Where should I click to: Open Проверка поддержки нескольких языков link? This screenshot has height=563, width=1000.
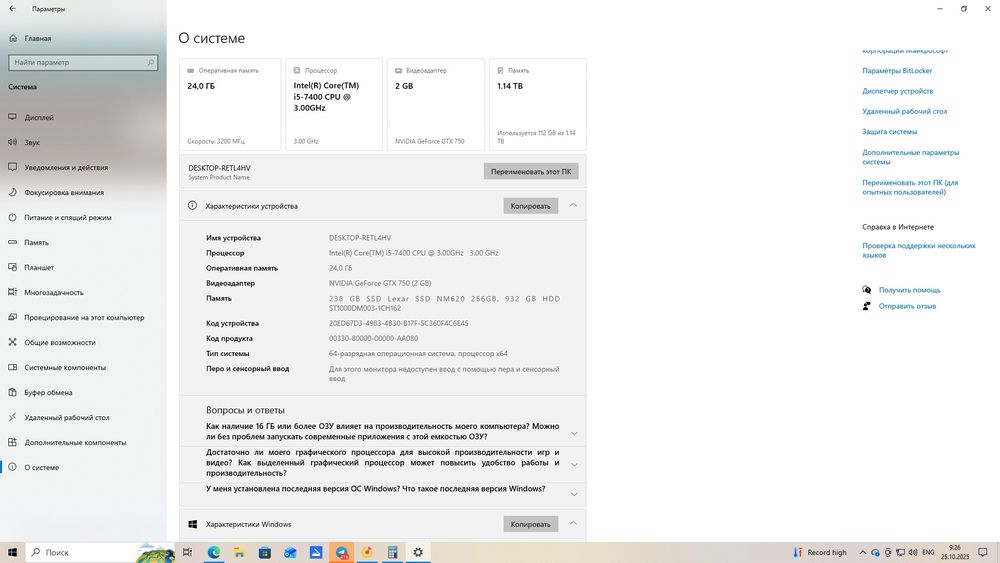[919, 250]
